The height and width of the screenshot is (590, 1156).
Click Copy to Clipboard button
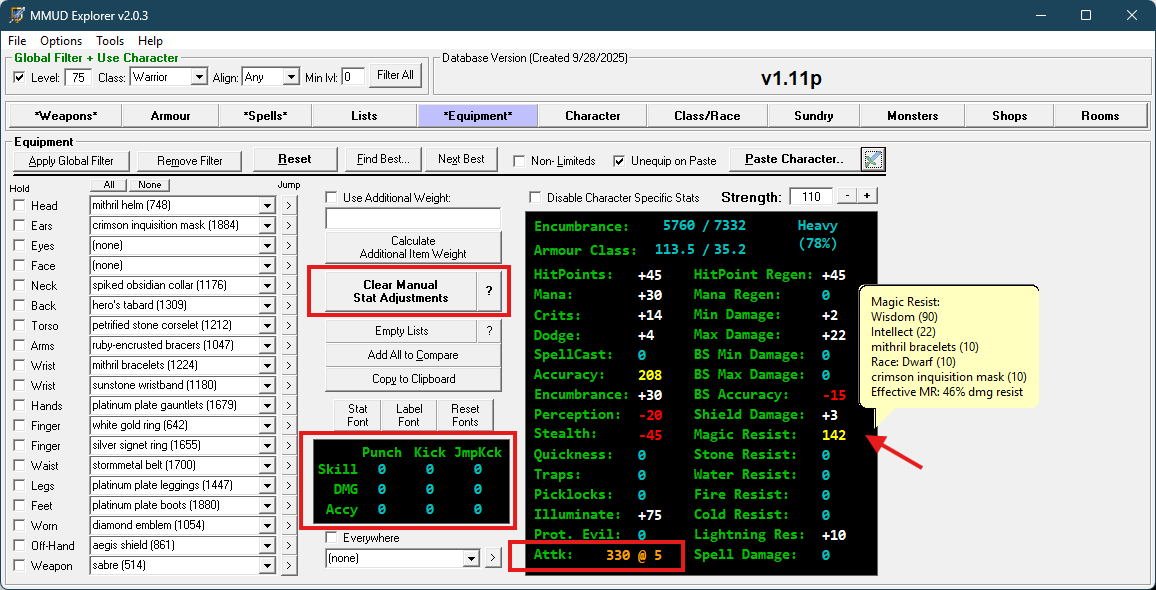click(x=413, y=379)
